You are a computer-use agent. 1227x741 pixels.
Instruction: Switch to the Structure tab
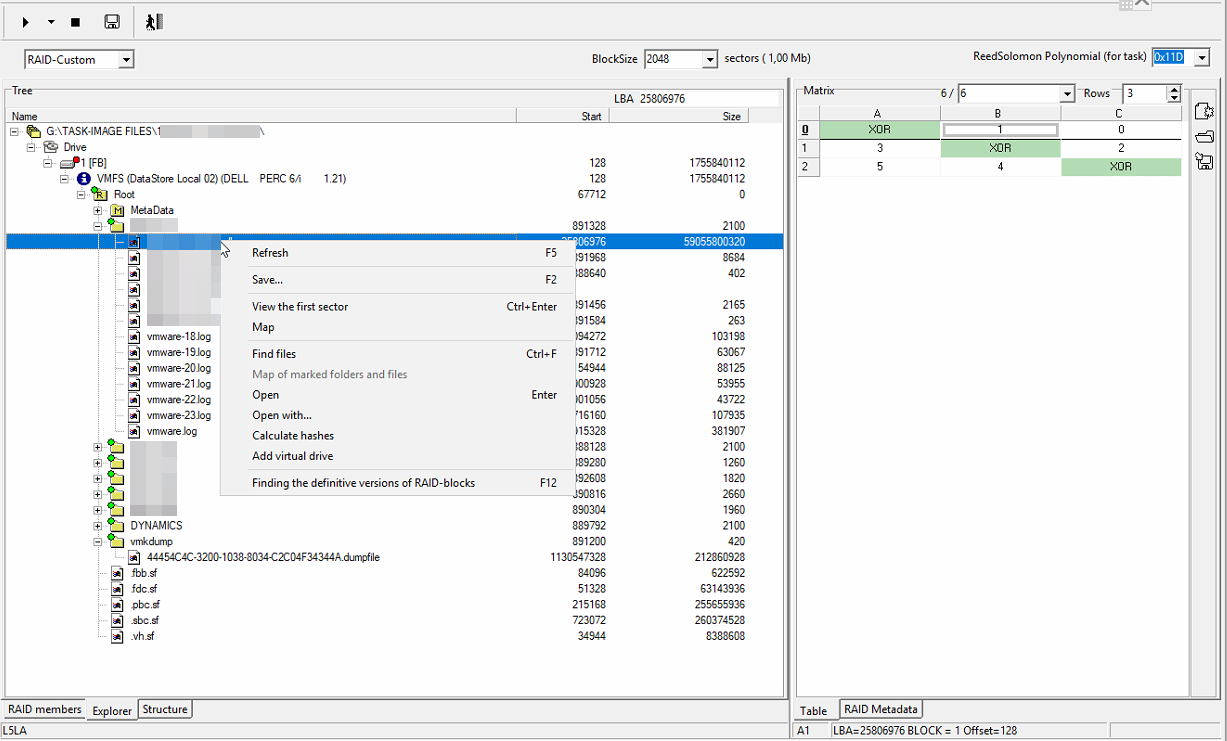[165, 709]
